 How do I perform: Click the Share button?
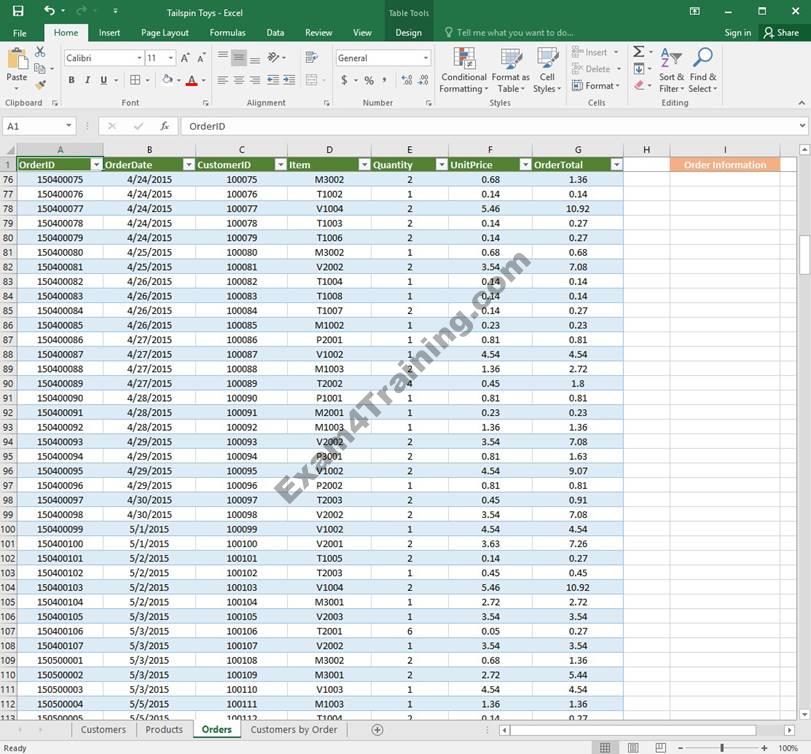[x=781, y=33]
